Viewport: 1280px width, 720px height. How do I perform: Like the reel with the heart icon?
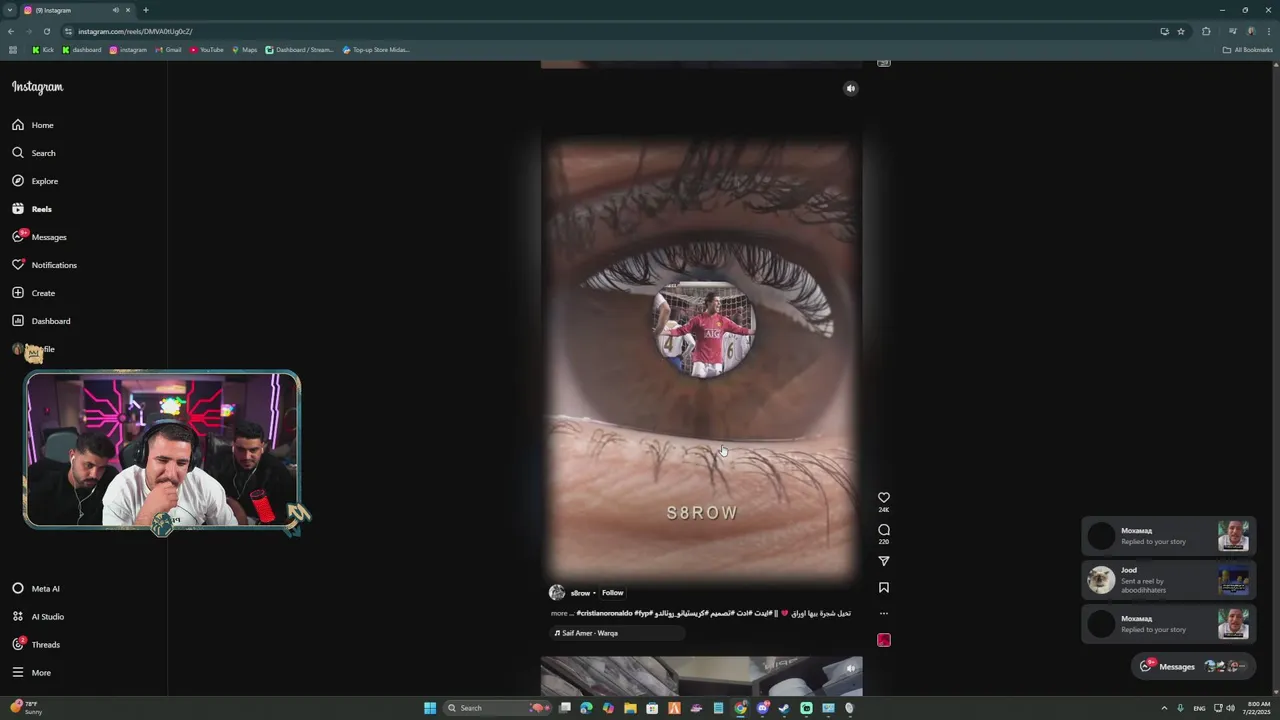pos(884,497)
